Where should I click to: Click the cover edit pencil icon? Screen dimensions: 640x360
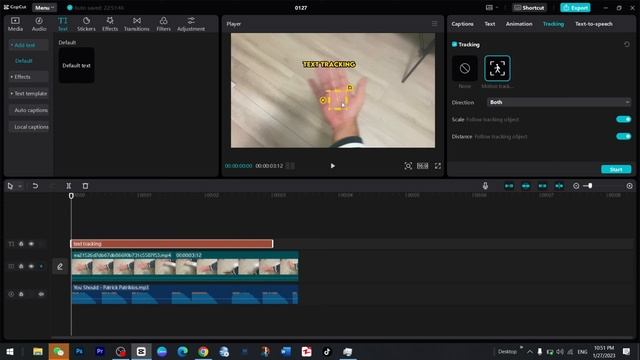[60, 267]
